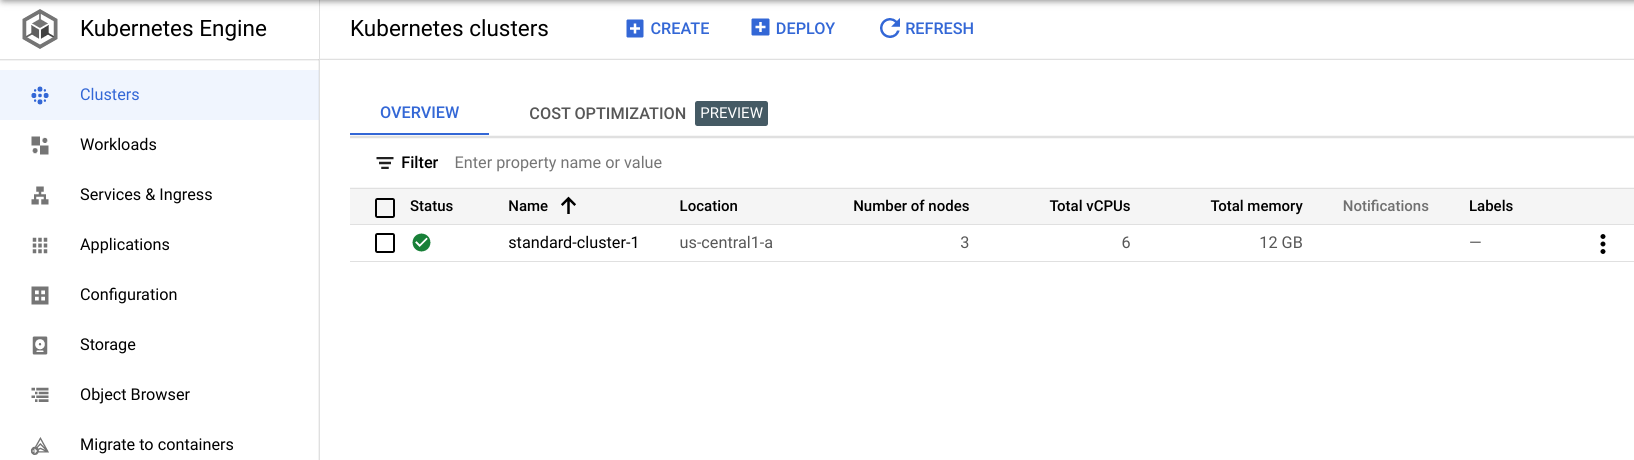Click the Labels column header
This screenshot has width=1634, height=460.
pyautogui.click(x=1490, y=206)
